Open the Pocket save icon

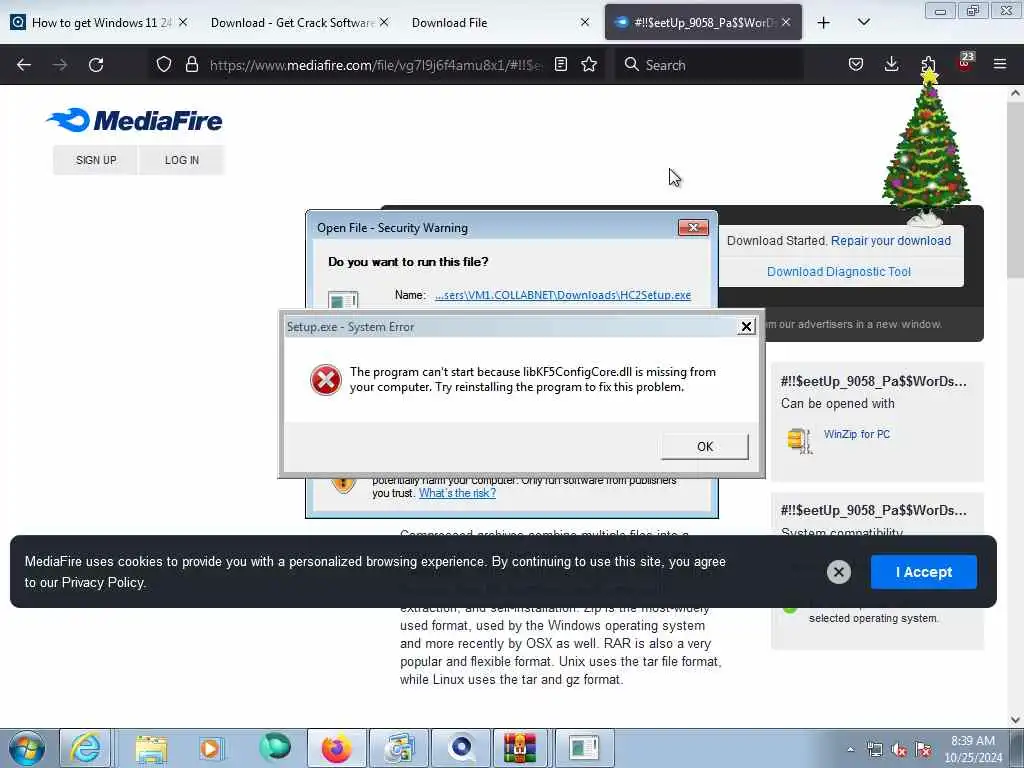click(856, 64)
